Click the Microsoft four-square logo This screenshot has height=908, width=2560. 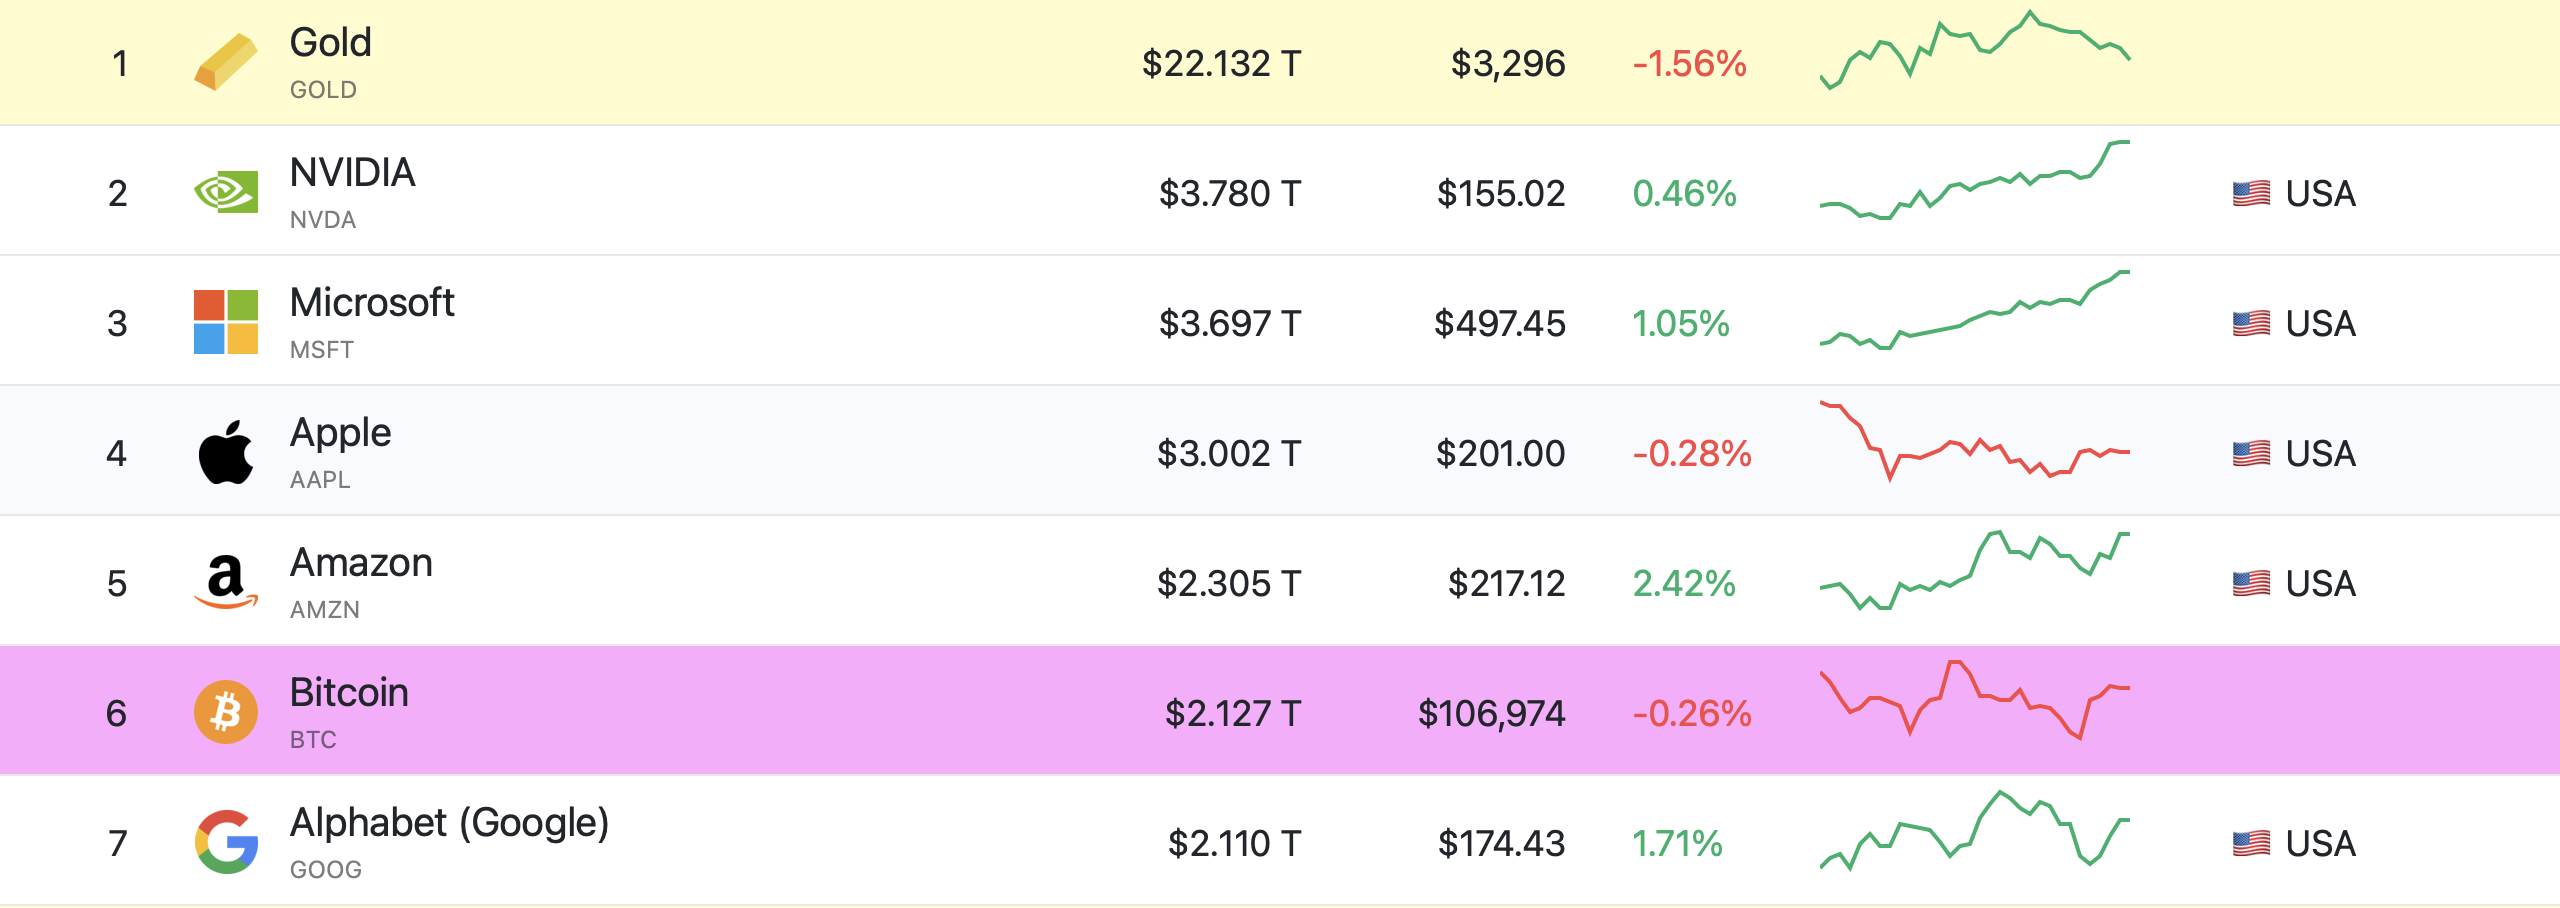(226, 322)
